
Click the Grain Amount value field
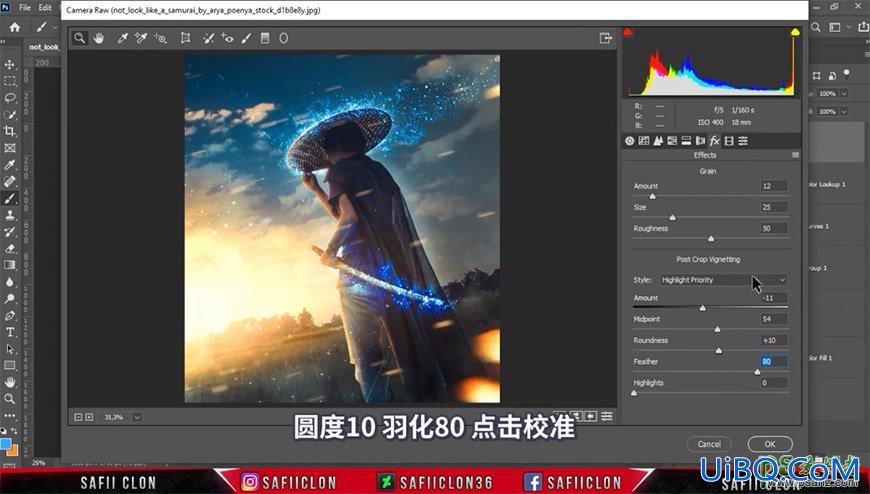click(773, 186)
